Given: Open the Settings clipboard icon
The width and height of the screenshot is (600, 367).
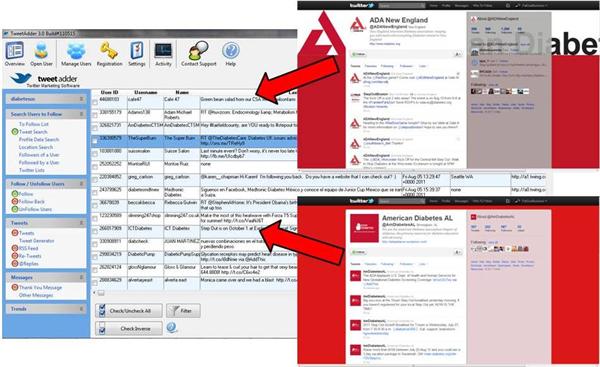Looking at the screenshot, I should [x=137, y=54].
